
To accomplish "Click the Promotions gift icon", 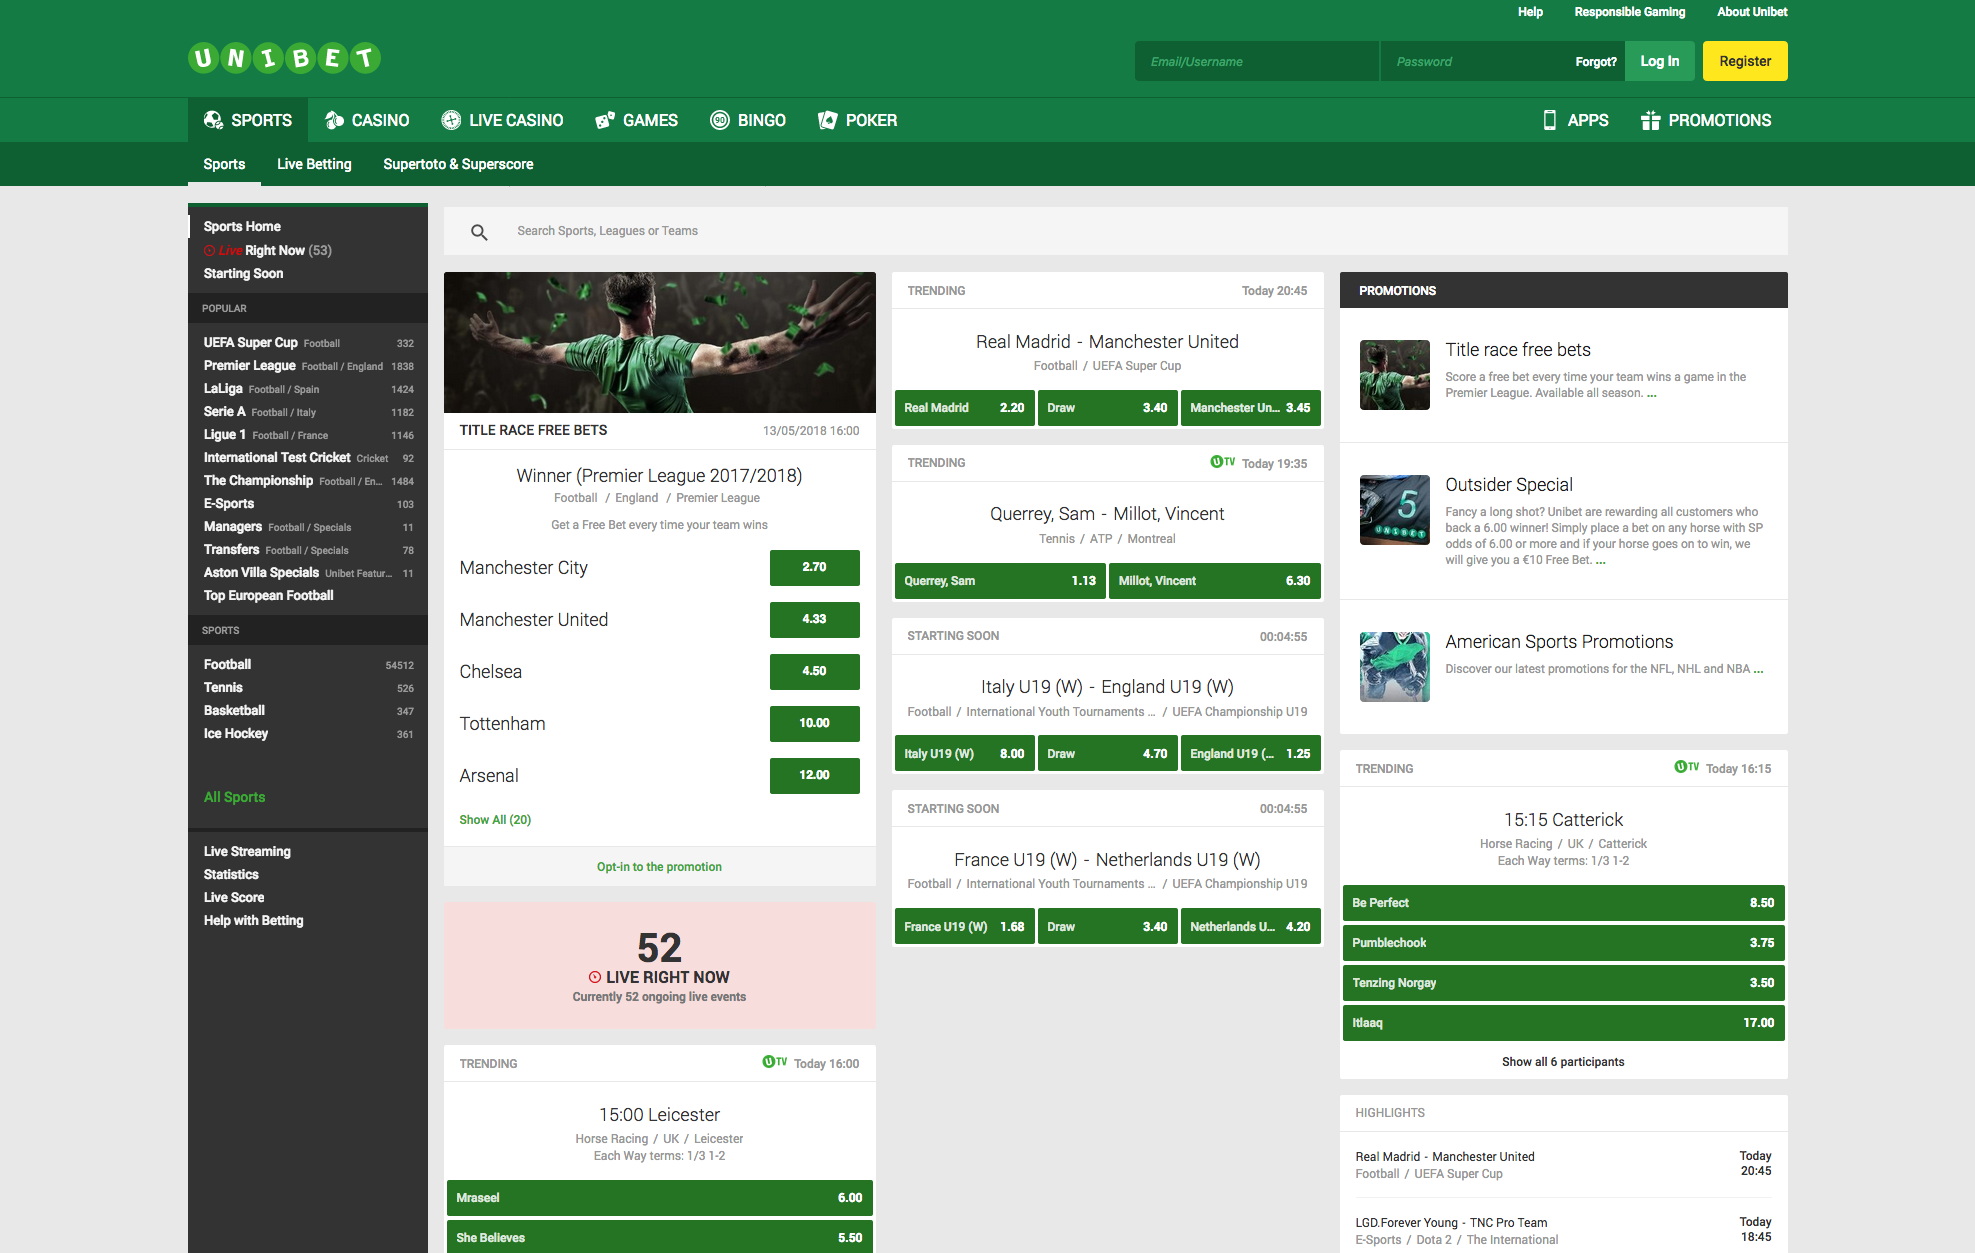I will 1650,120.
